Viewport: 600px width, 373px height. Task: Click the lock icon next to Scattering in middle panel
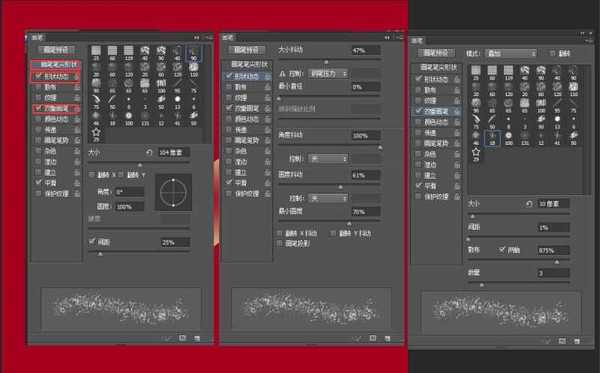(x=267, y=87)
